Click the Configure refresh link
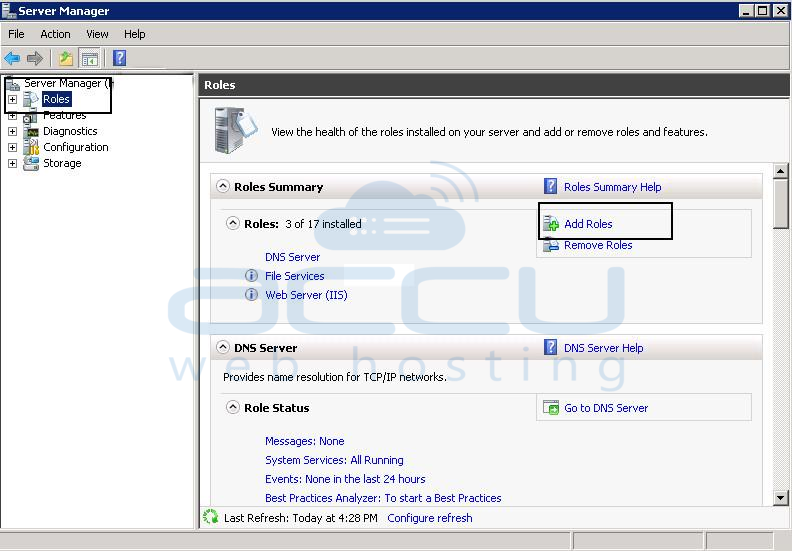 point(430,518)
